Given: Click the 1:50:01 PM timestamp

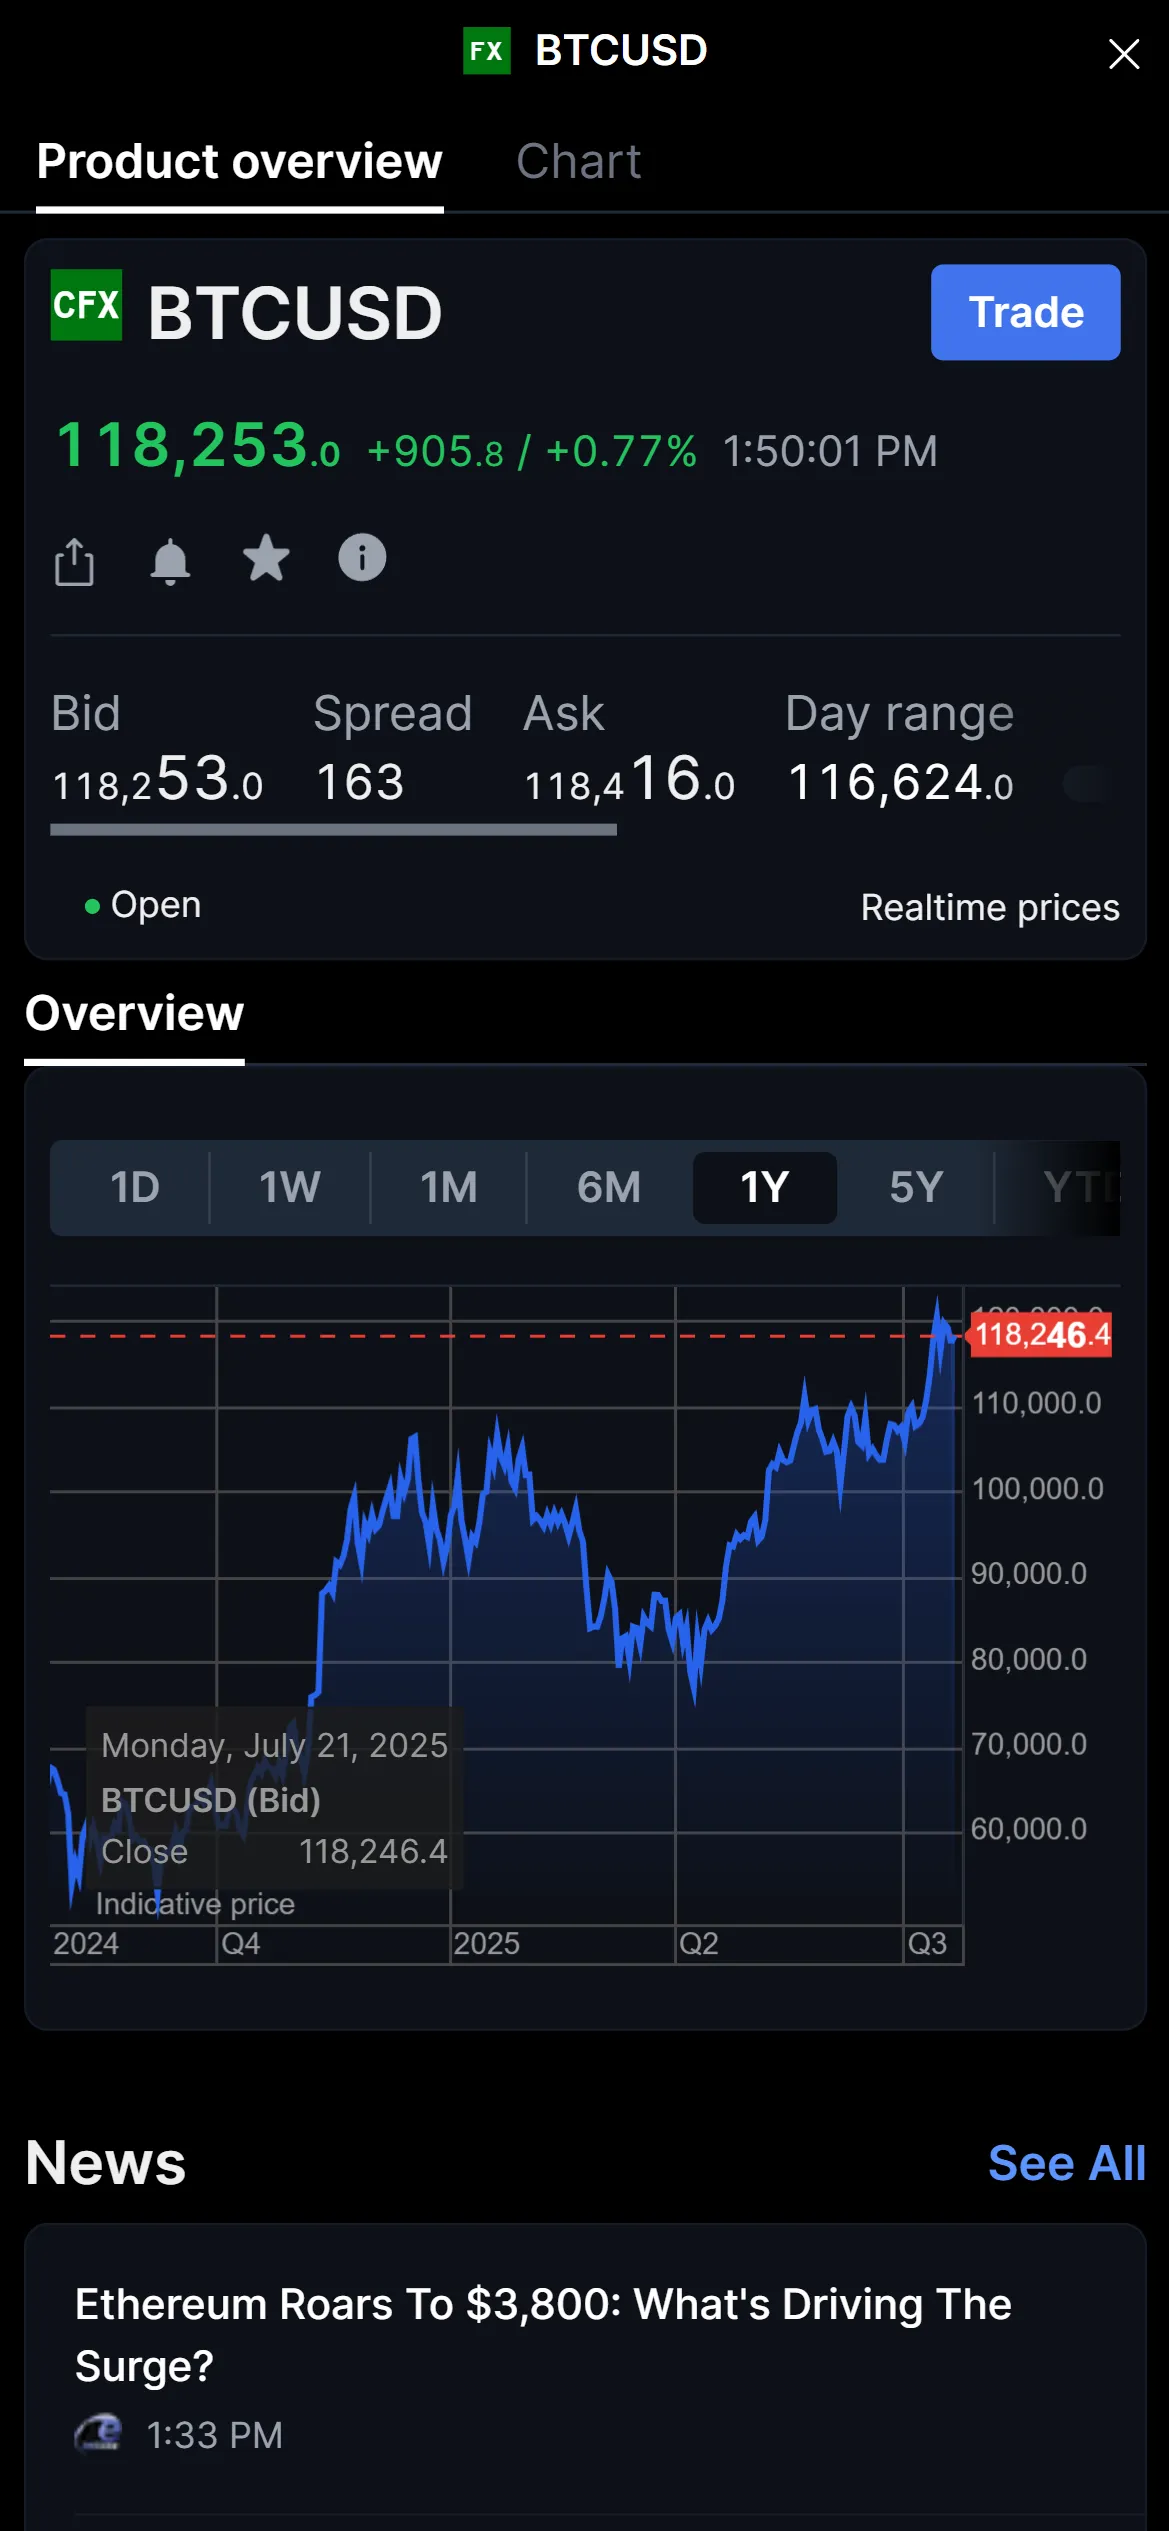Looking at the screenshot, I should click(830, 452).
